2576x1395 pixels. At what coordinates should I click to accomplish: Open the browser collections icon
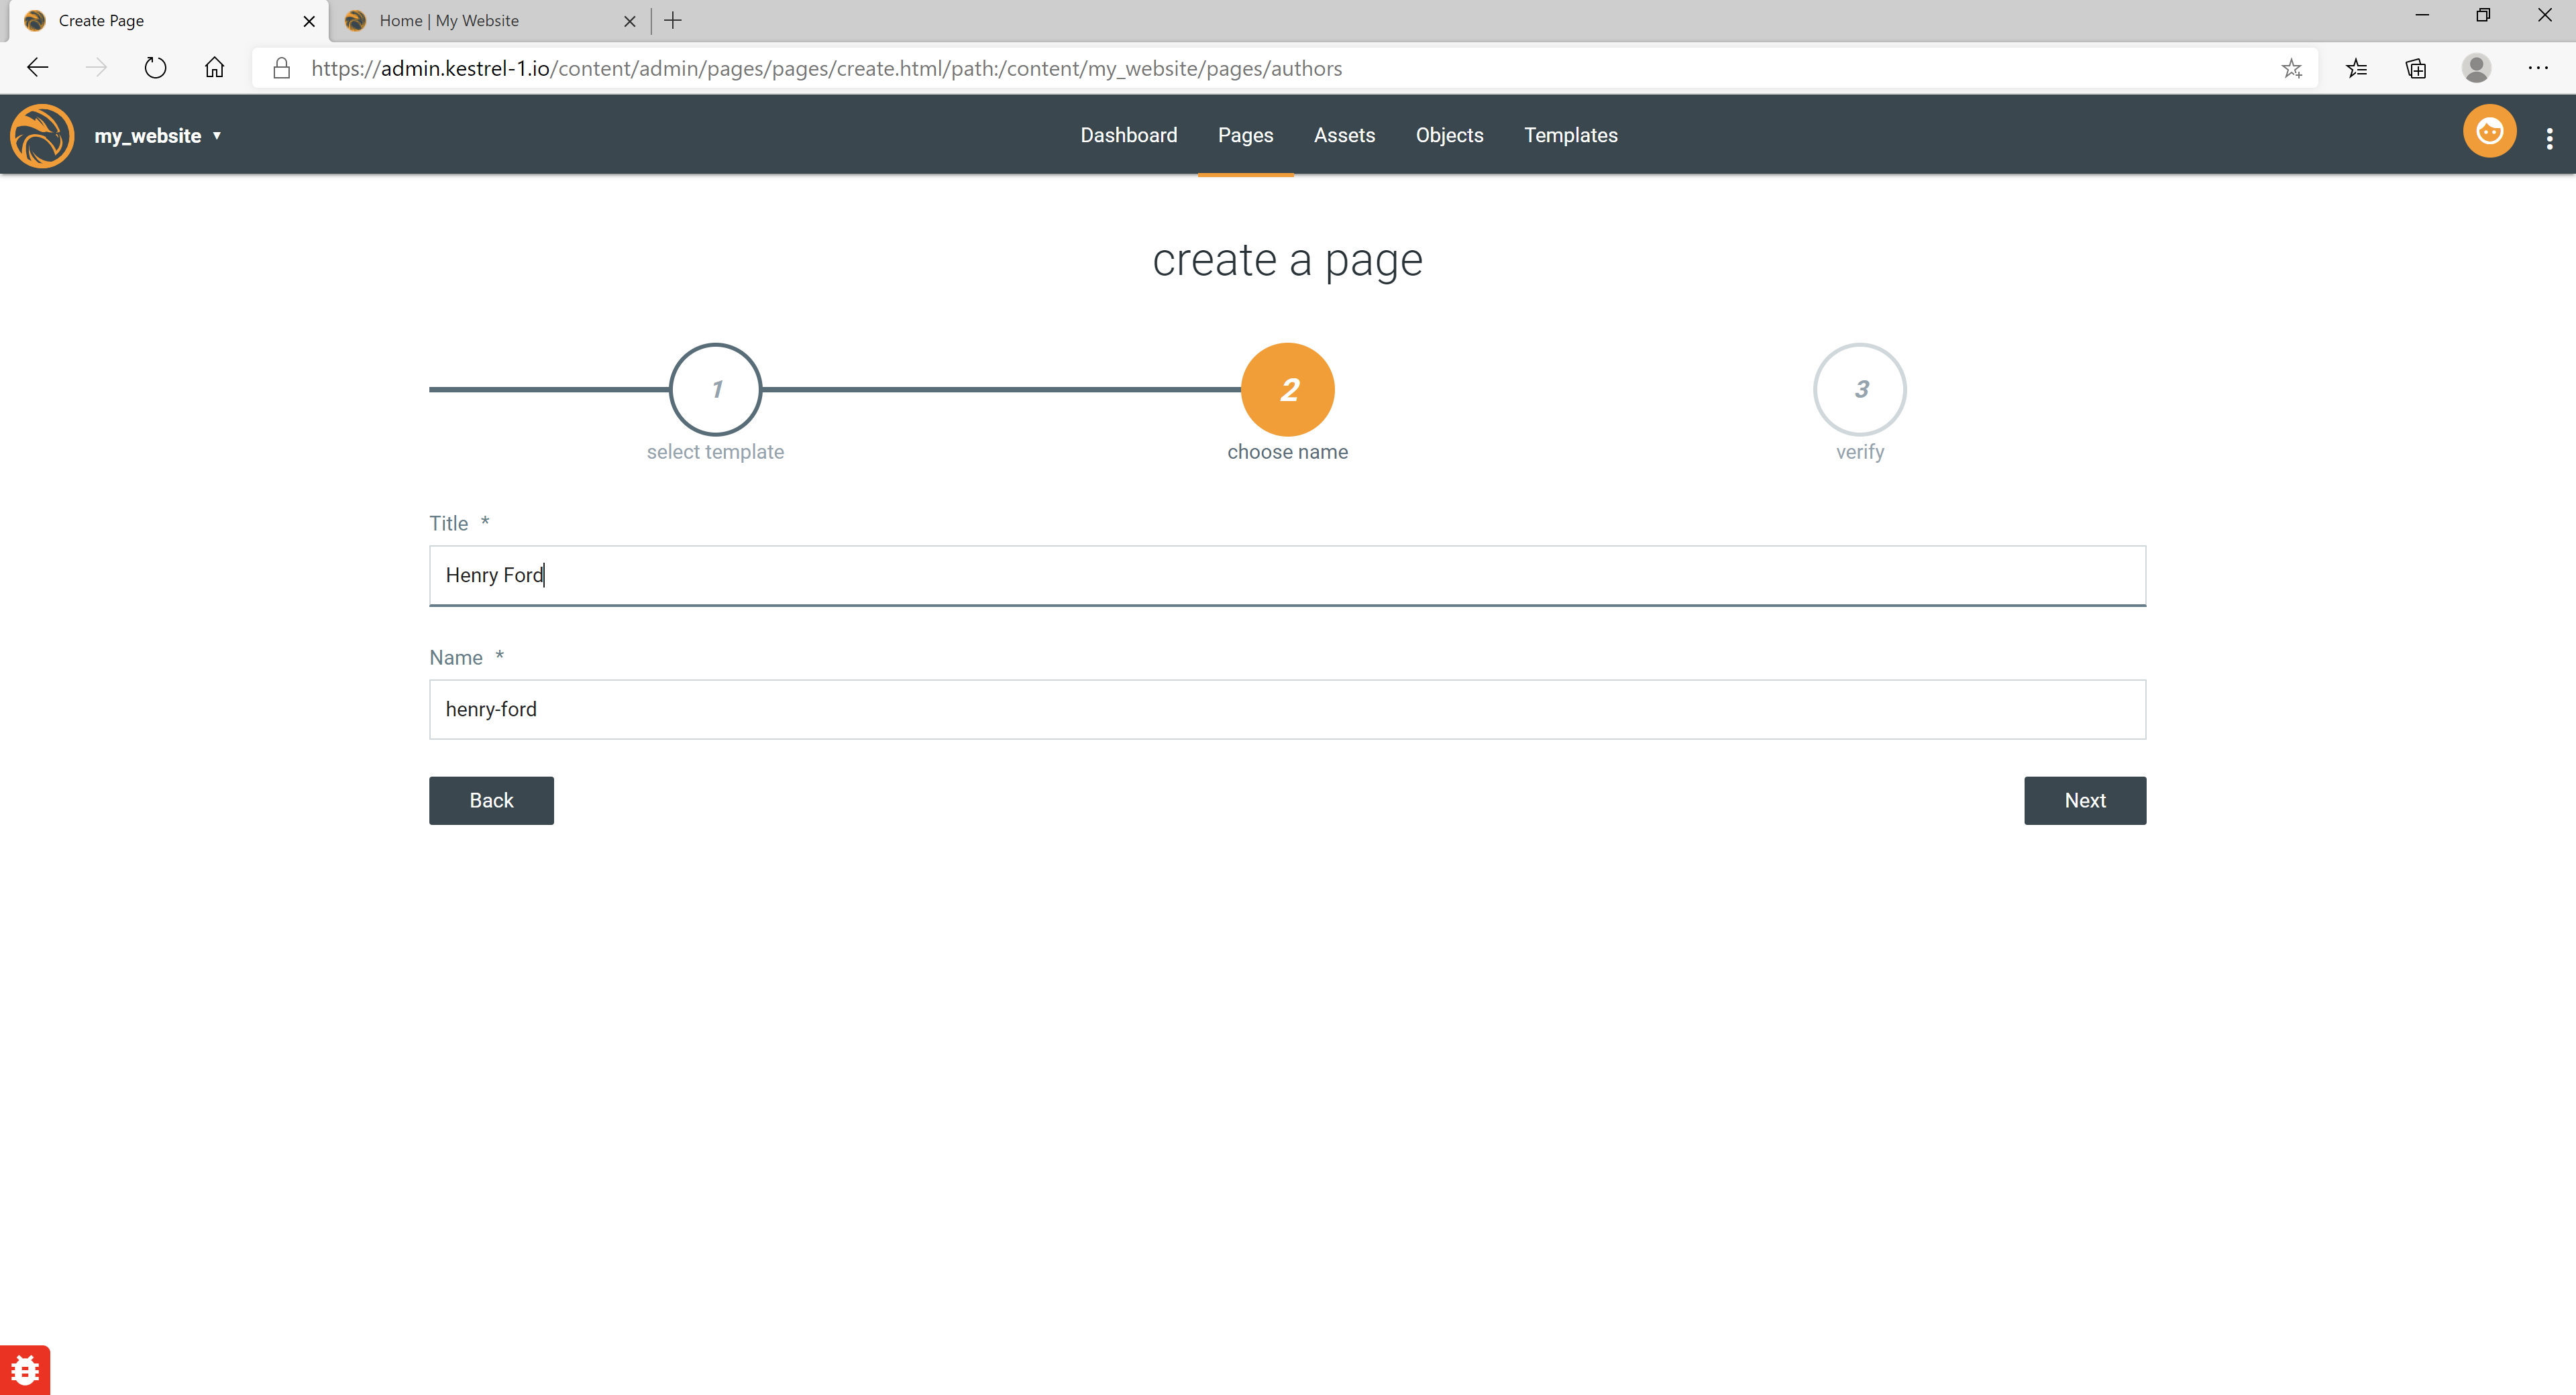pyautogui.click(x=2416, y=68)
